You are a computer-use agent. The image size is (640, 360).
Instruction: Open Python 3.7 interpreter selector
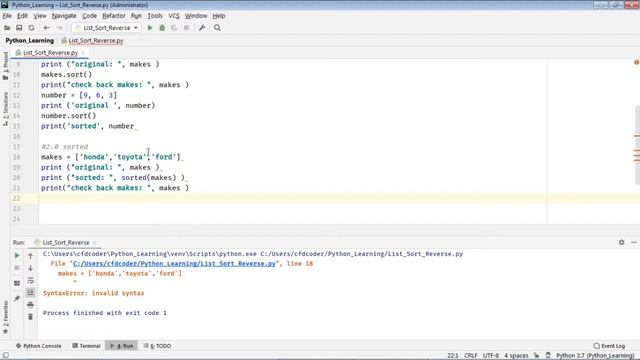[x=595, y=356]
